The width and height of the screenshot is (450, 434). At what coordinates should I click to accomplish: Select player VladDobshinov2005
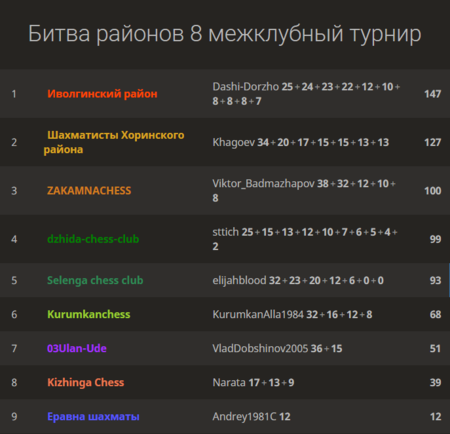(260, 348)
